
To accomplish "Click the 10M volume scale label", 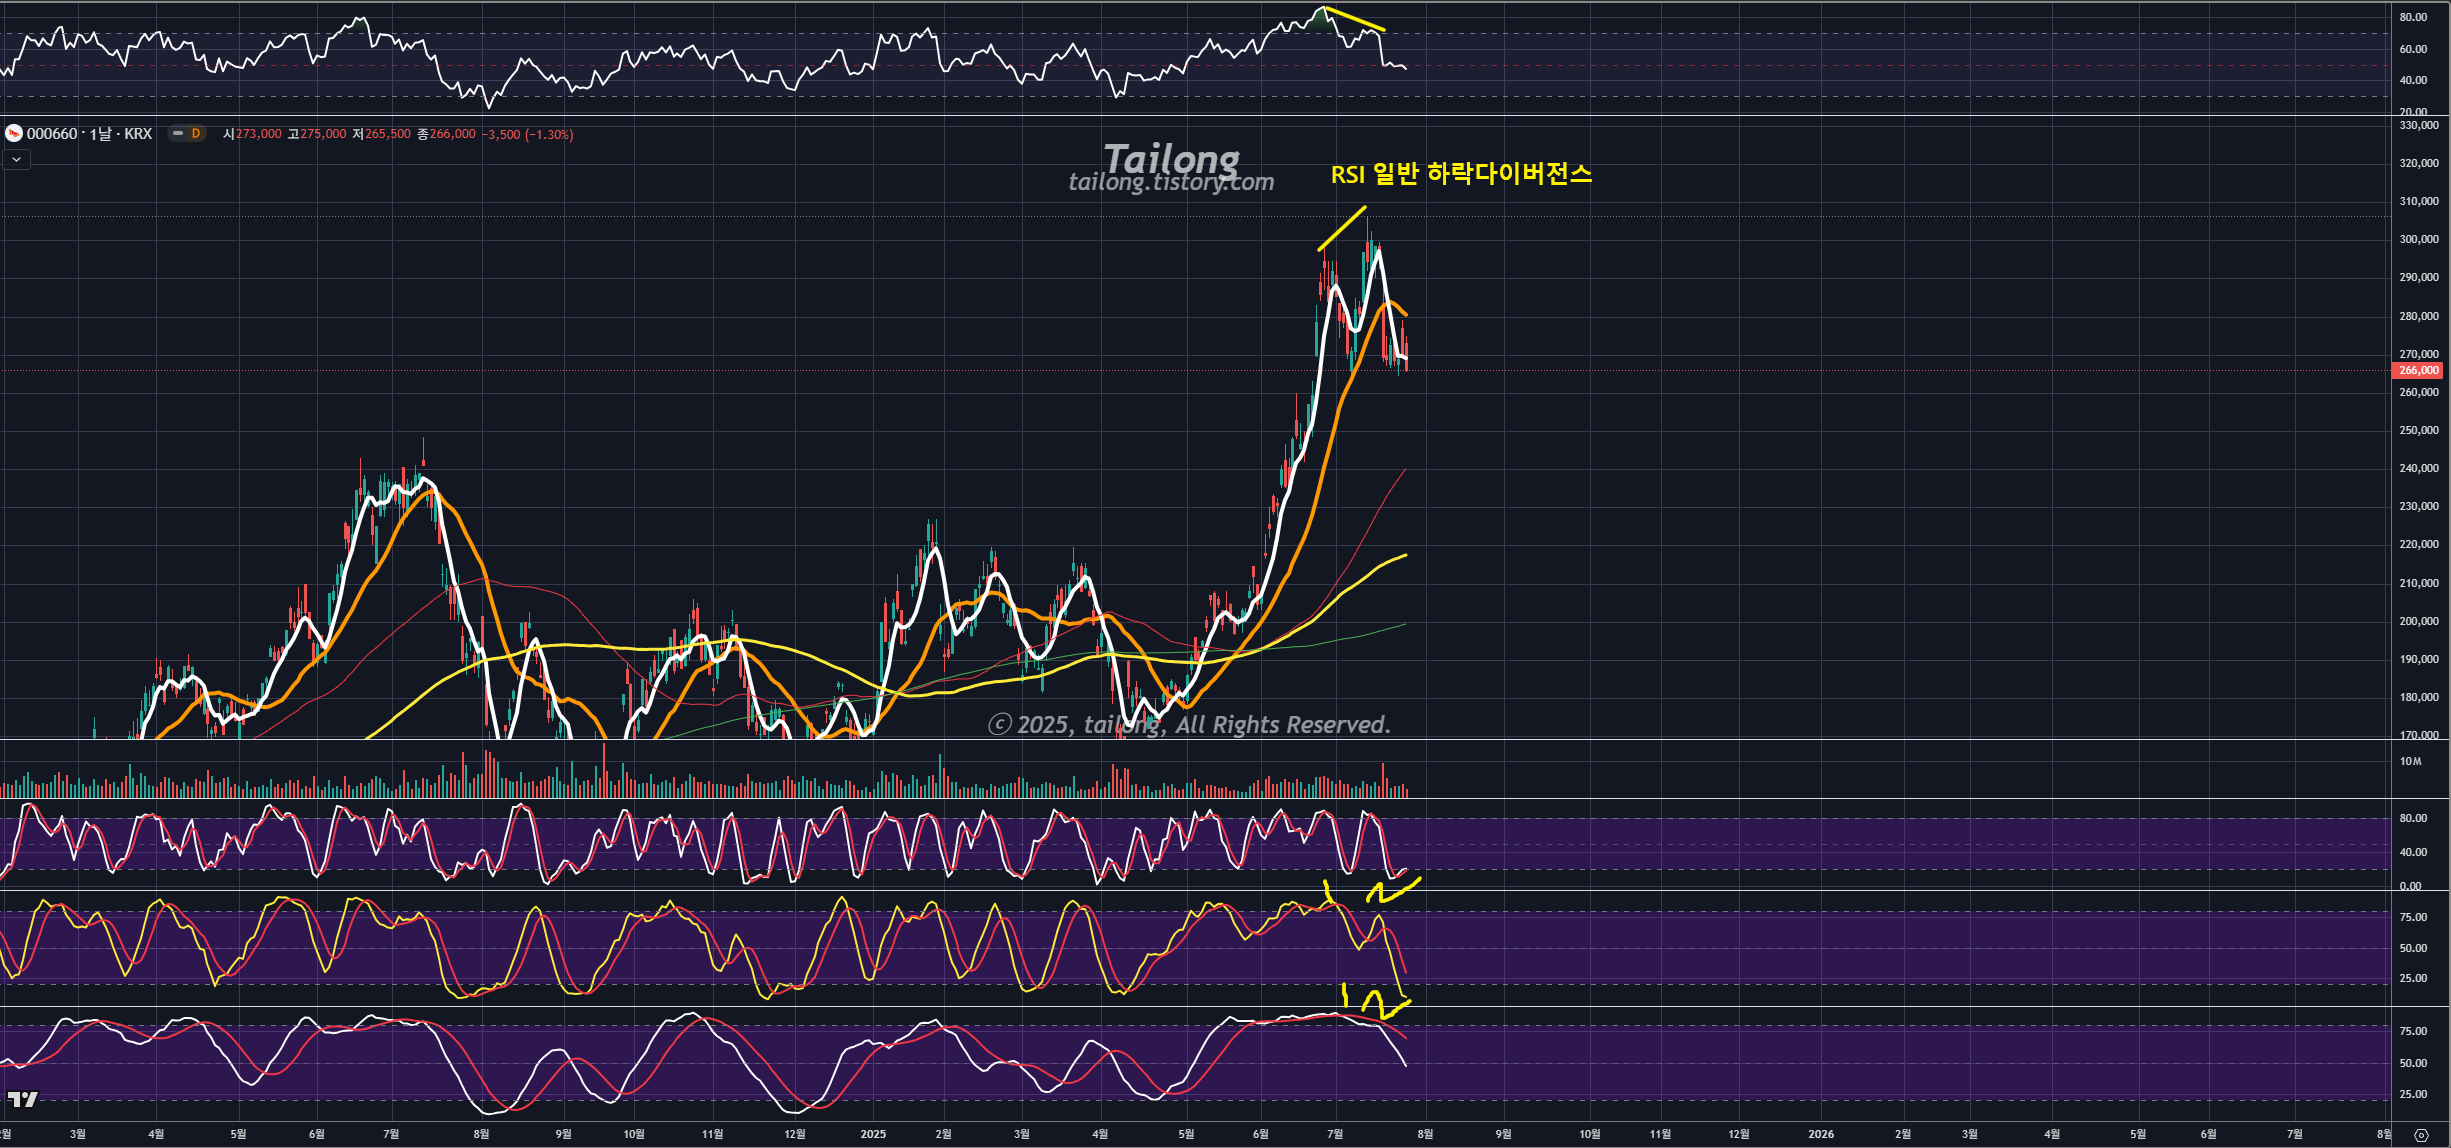I will point(2410,761).
